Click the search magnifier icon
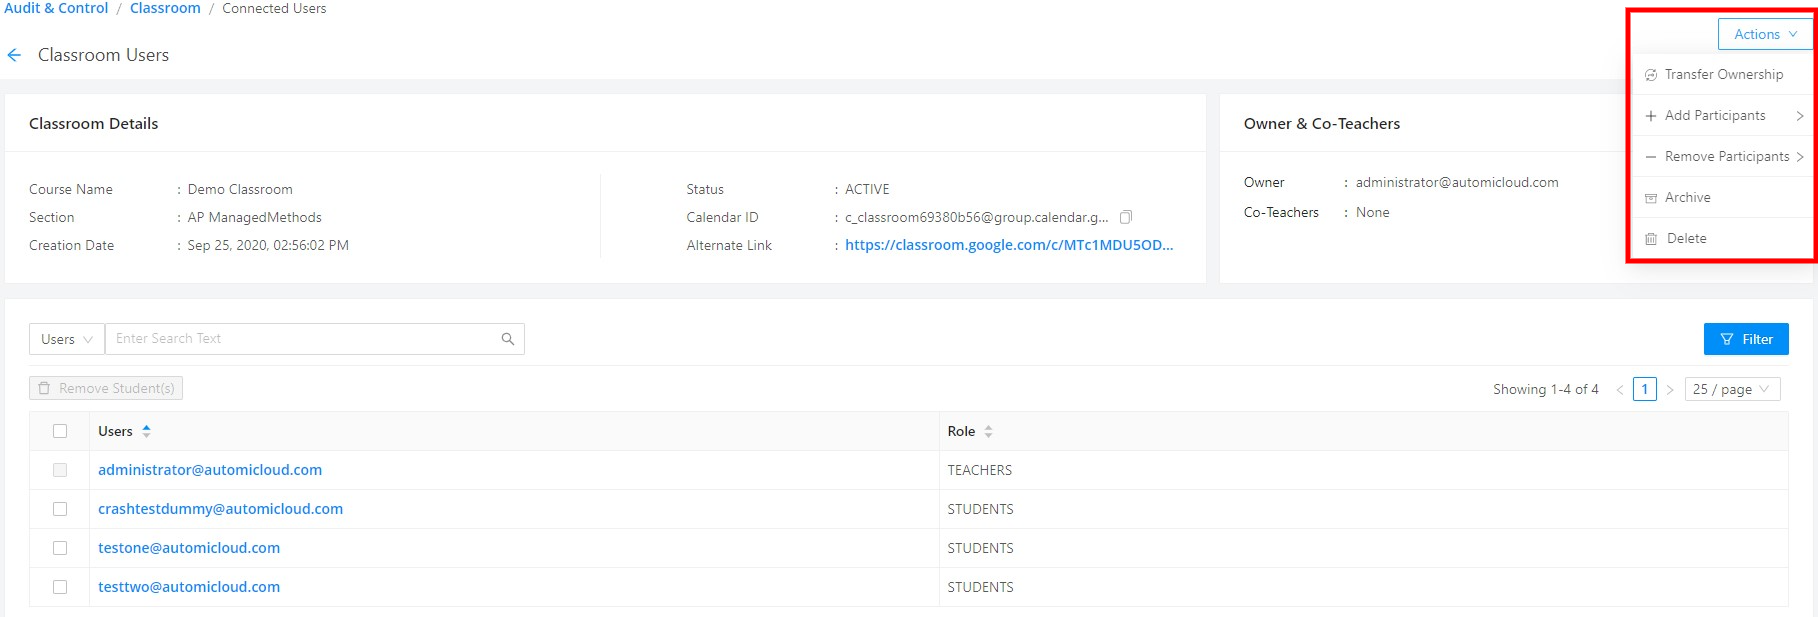The width and height of the screenshot is (1818, 617). click(x=508, y=339)
